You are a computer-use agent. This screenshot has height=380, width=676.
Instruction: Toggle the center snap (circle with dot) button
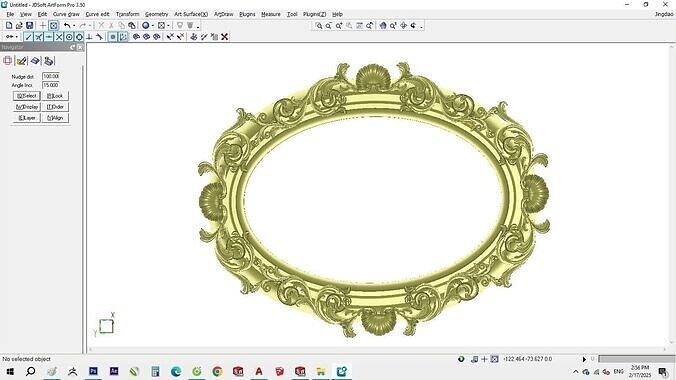click(69, 37)
